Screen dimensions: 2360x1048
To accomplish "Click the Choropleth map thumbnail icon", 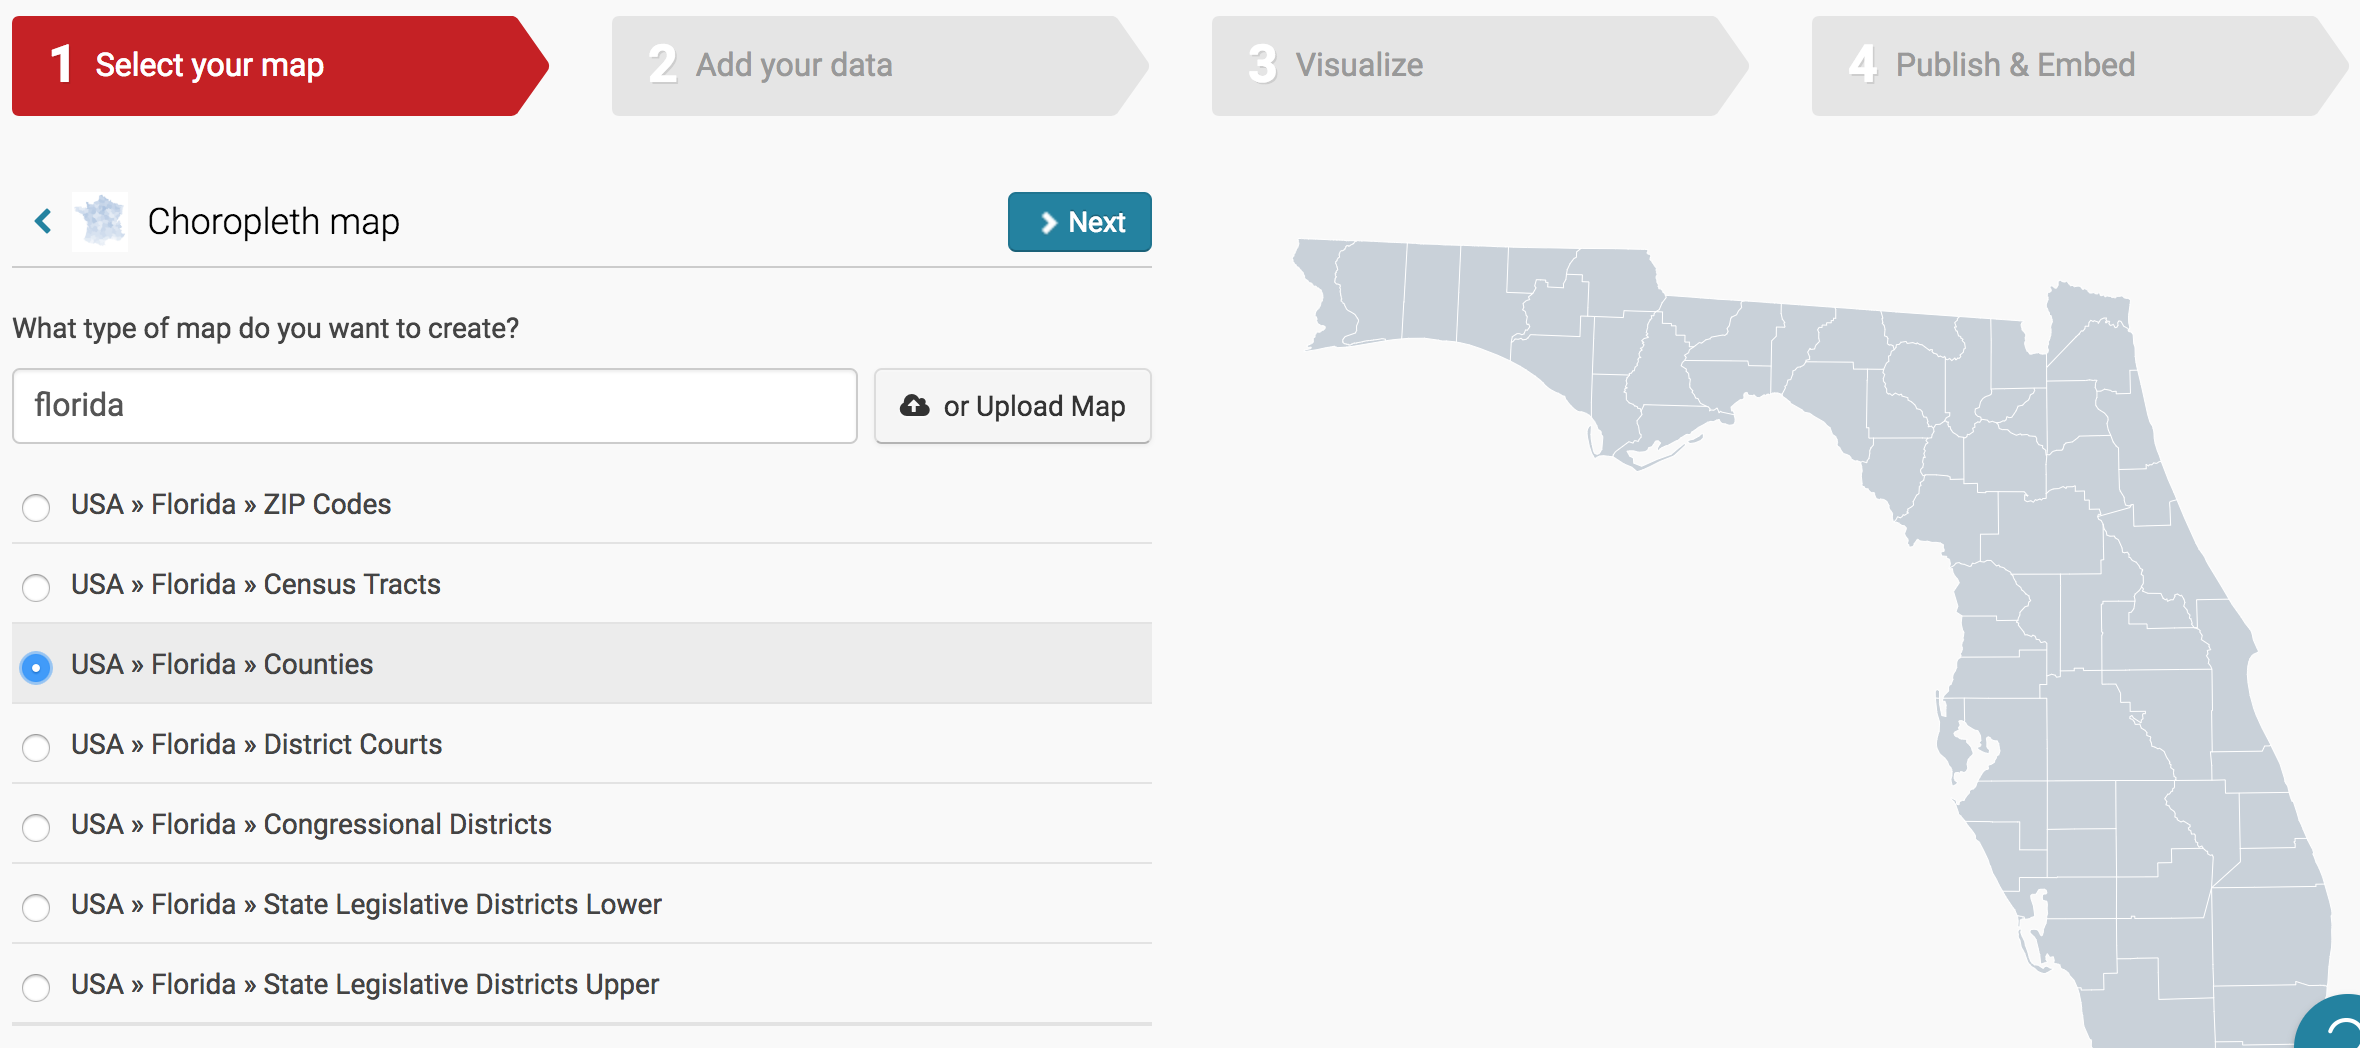I will point(100,221).
